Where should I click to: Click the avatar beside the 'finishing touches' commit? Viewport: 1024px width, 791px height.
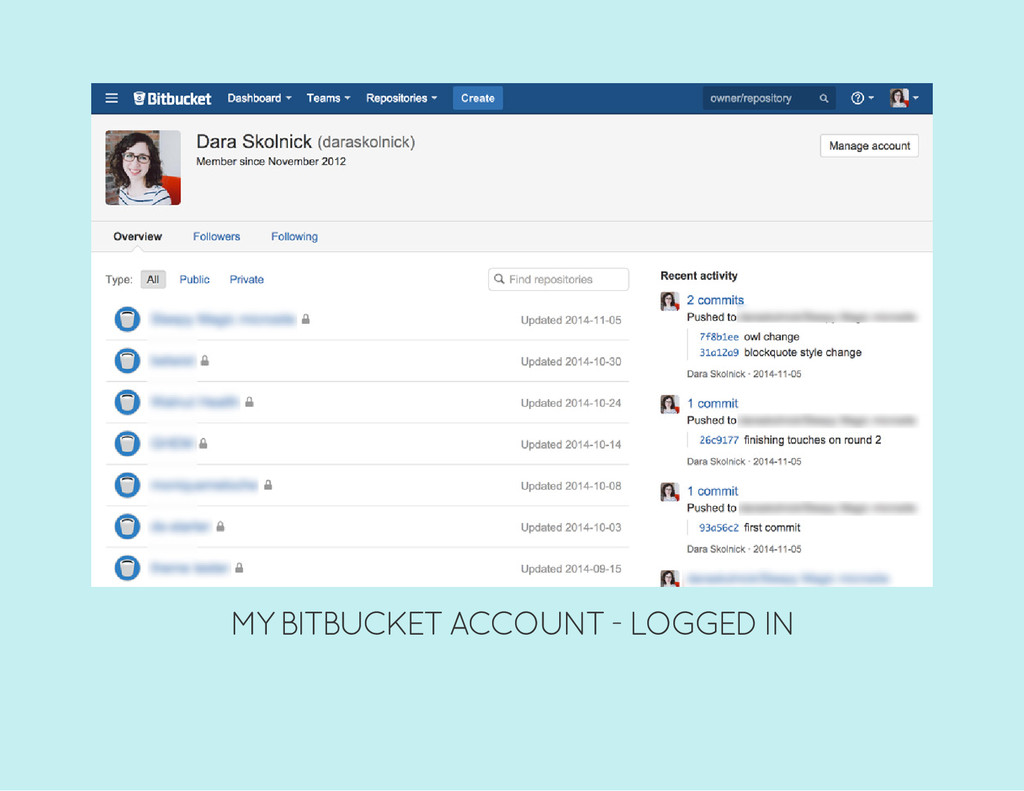(670, 404)
